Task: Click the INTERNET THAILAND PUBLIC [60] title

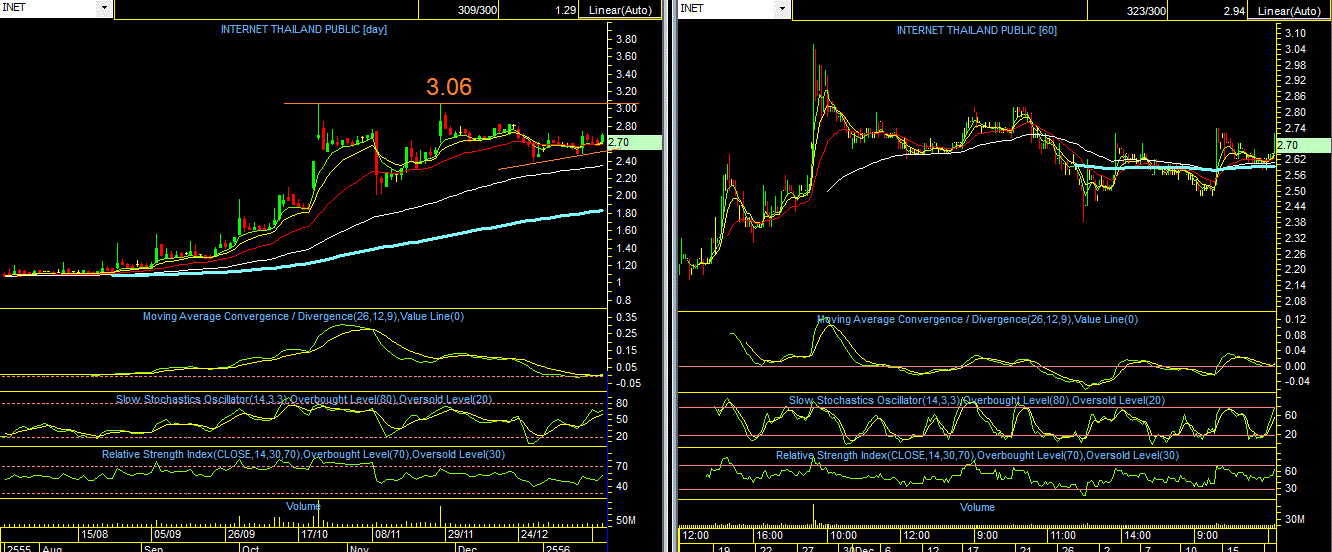Action: point(977,30)
